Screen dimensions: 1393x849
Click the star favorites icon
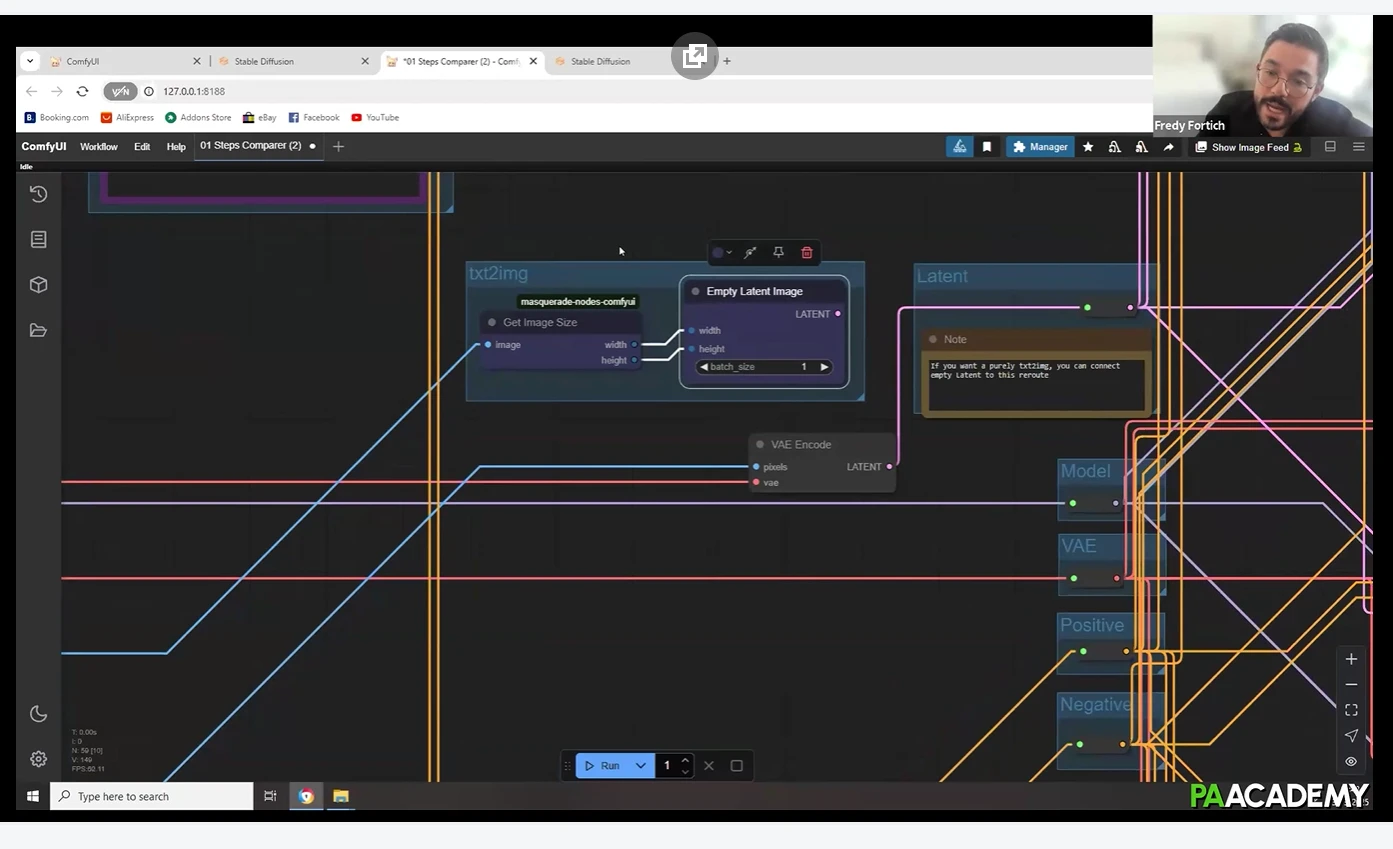click(x=1088, y=147)
